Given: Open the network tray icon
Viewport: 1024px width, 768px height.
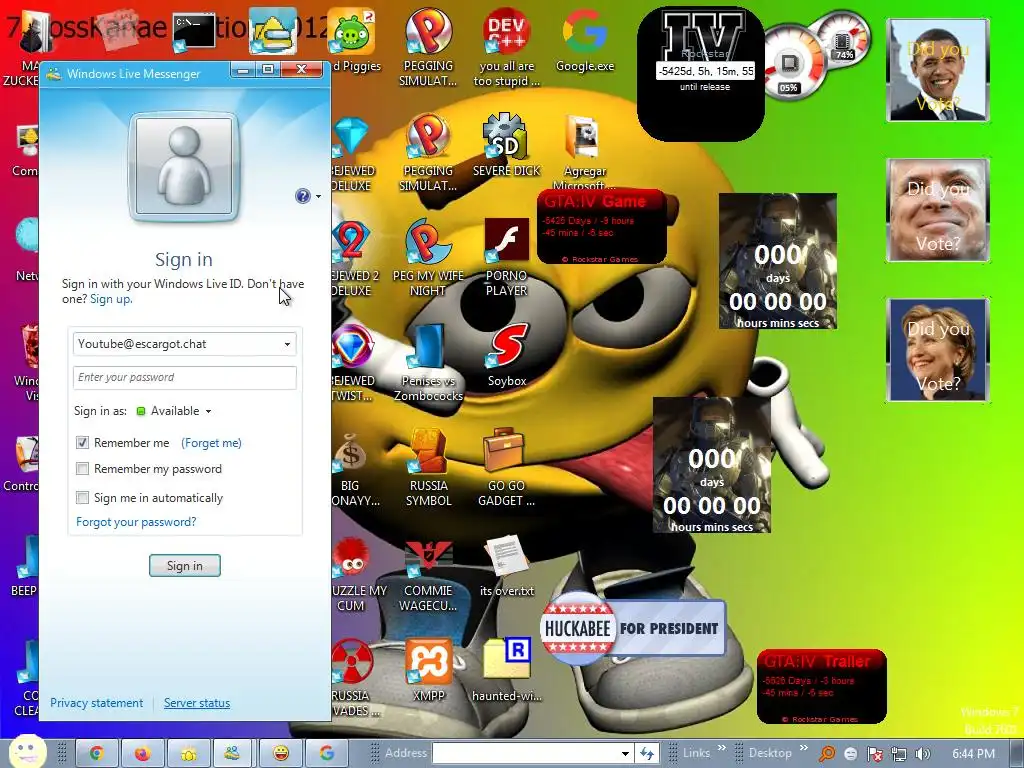Looking at the screenshot, I should click(x=899, y=754).
